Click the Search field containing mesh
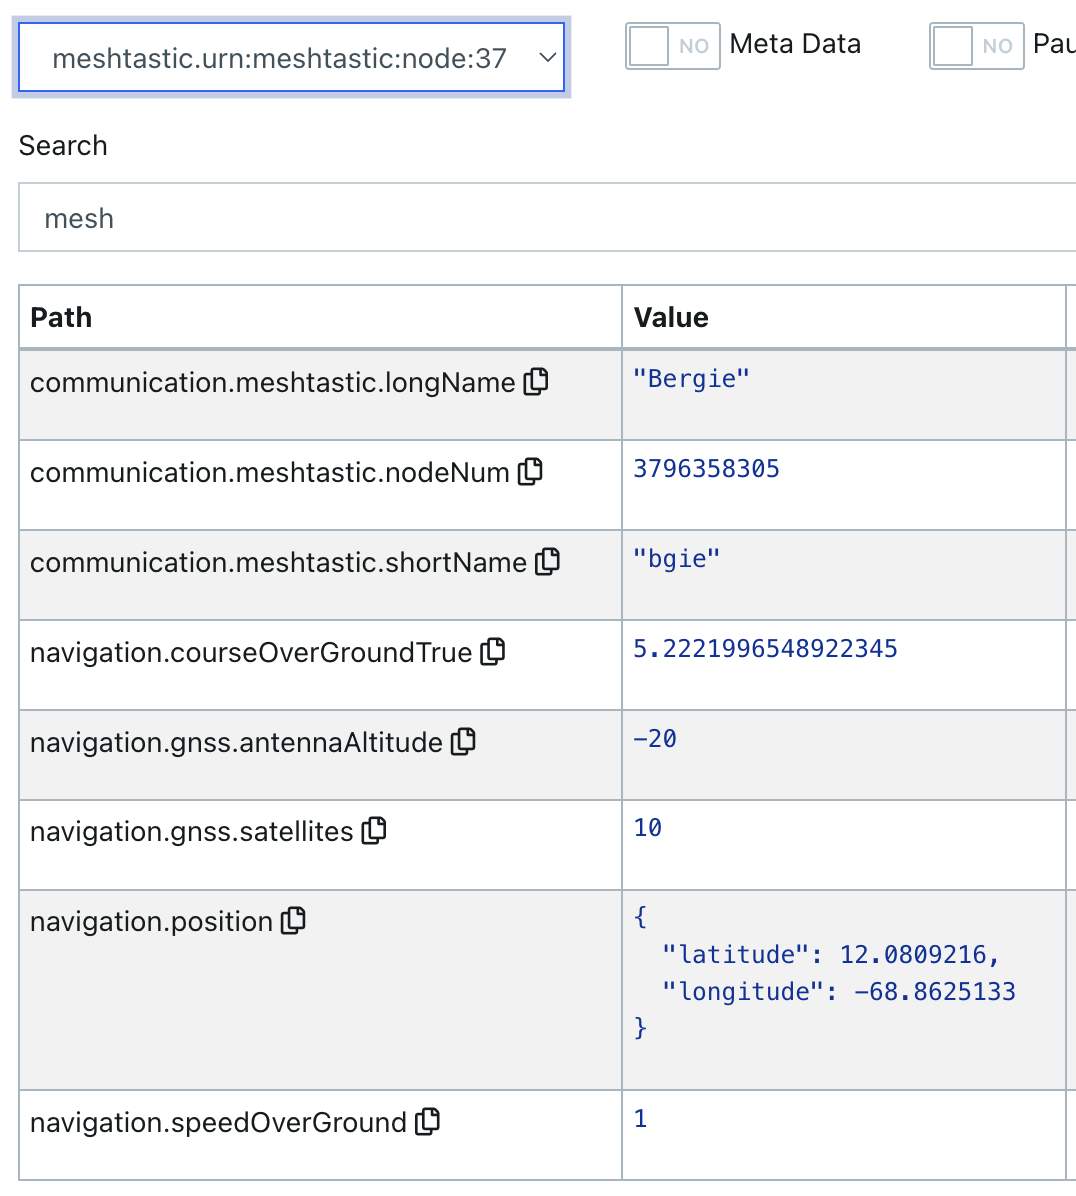 pyautogui.click(x=546, y=218)
